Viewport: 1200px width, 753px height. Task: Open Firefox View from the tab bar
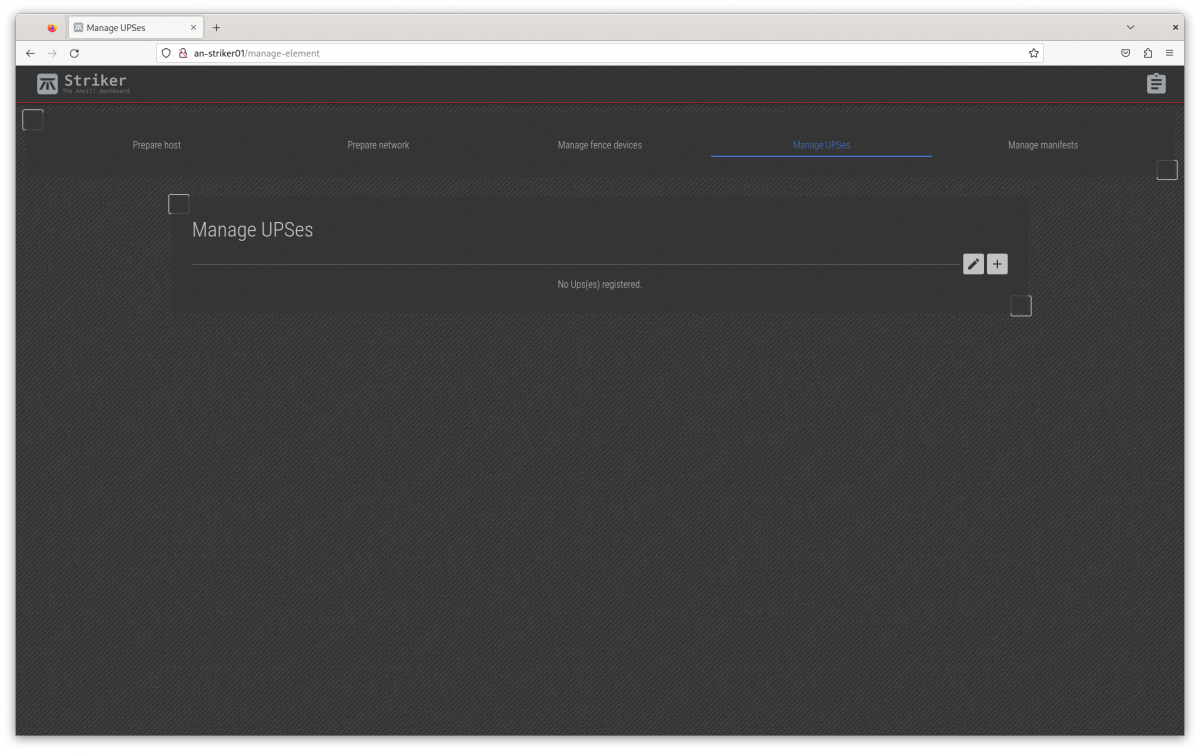(52, 28)
